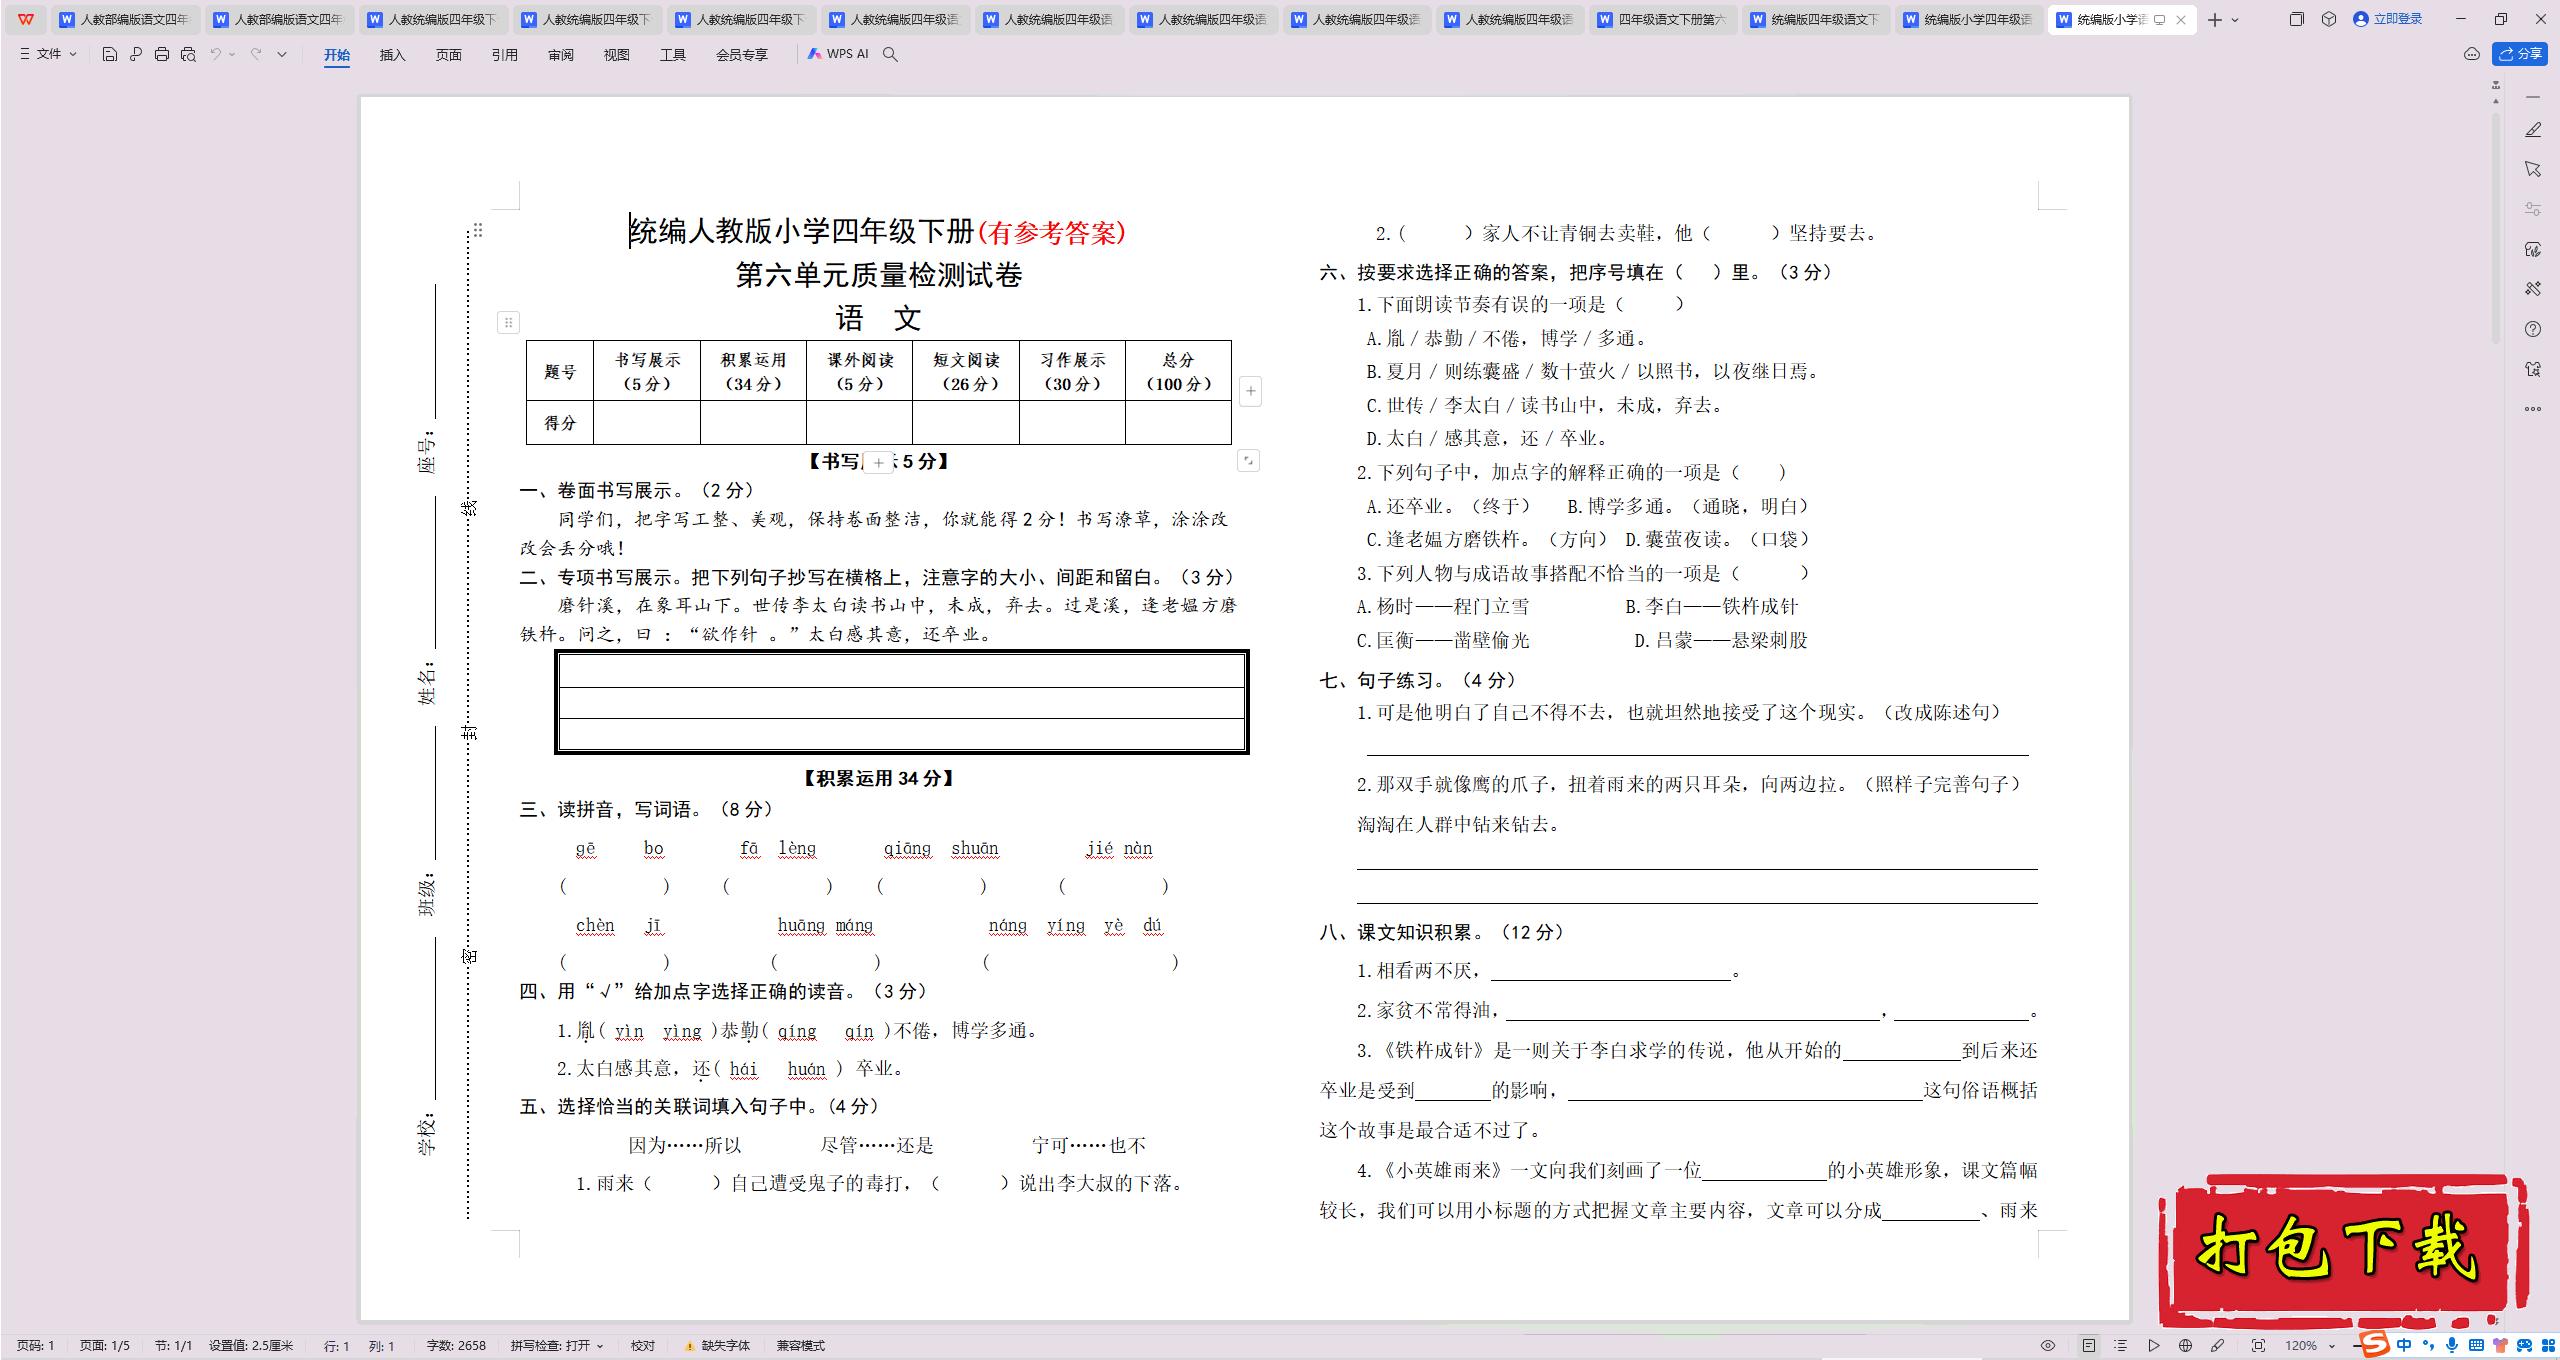Open the 工具 ribbon tab
This screenshot has width=2560, height=1360.
pos(673,55)
